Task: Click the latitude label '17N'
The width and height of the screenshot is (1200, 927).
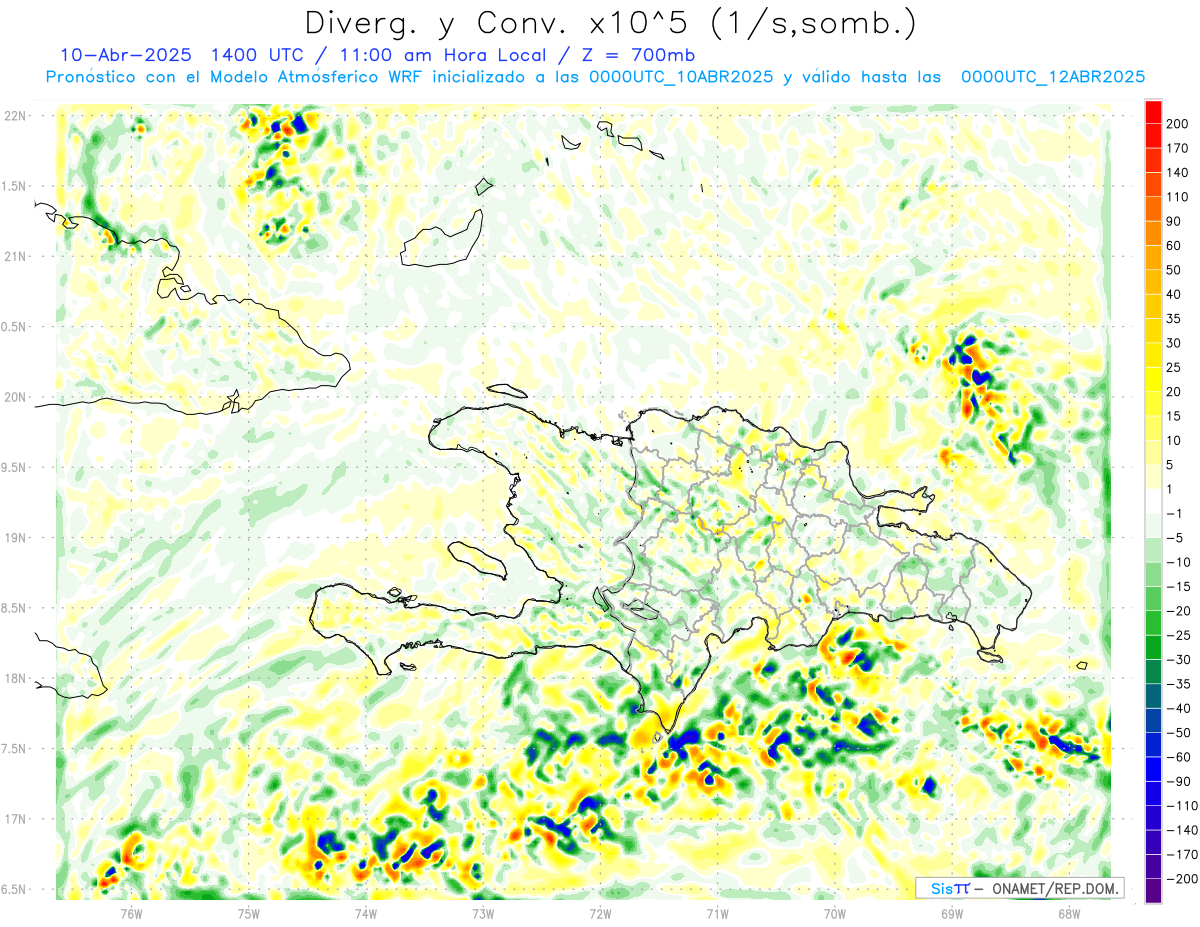Action: click(x=16, y=820)
